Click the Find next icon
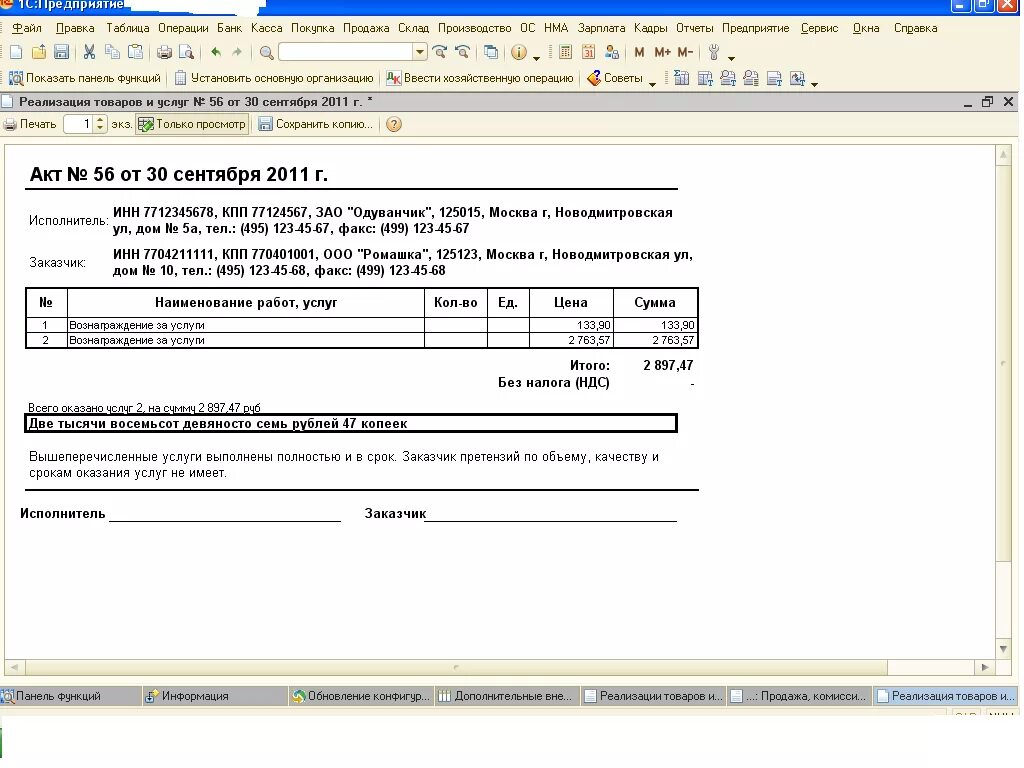This screenshot has height=768, width=1024. (440, 52)
